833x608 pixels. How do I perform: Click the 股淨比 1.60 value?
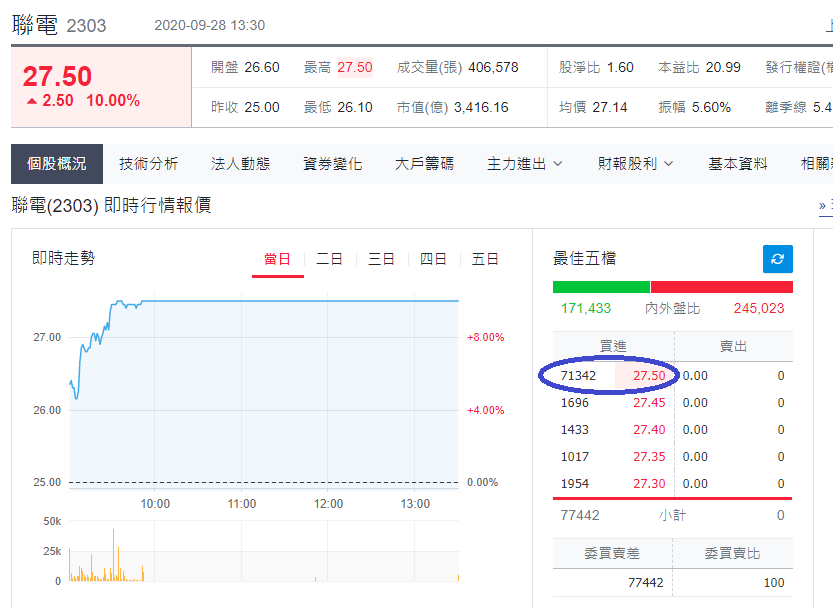tap(620, 67)
